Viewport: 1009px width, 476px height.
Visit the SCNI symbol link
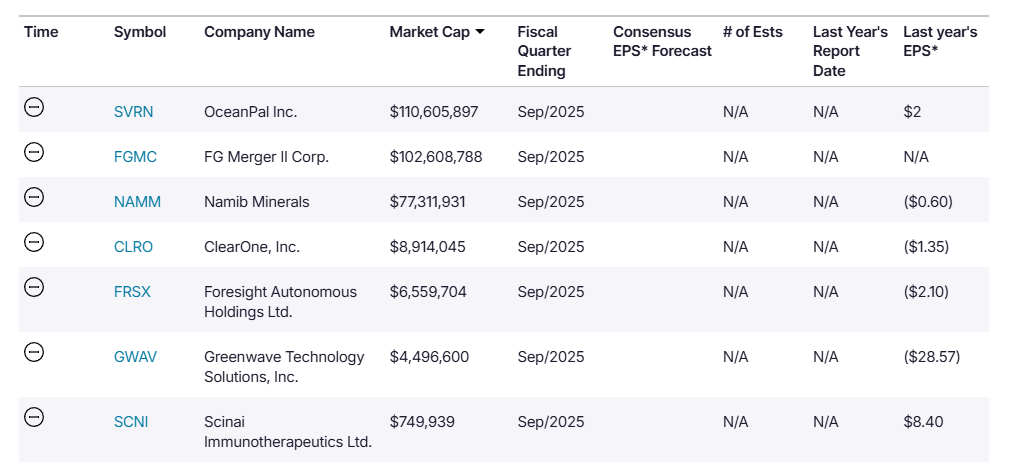click(131, 422)
